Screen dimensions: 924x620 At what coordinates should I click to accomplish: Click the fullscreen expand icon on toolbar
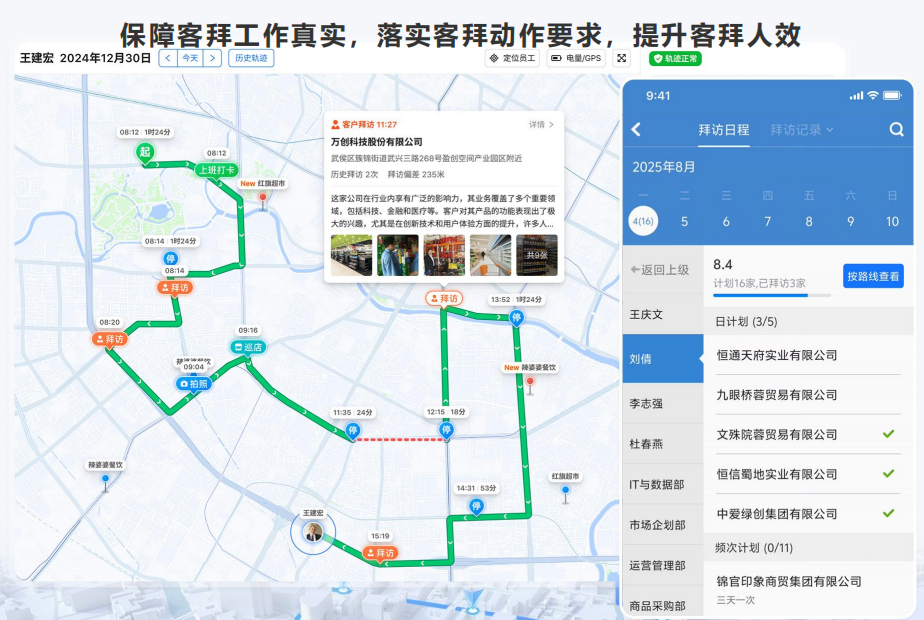click(622, 58)
